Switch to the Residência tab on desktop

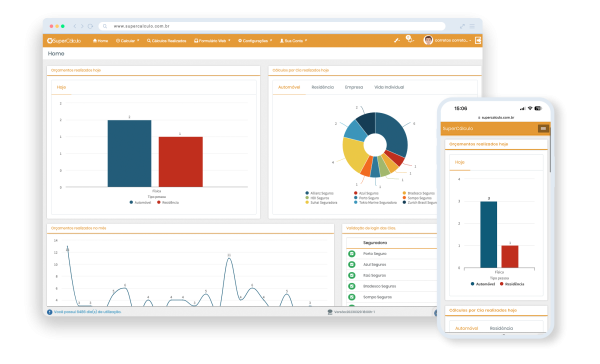(x=323, y=87)
